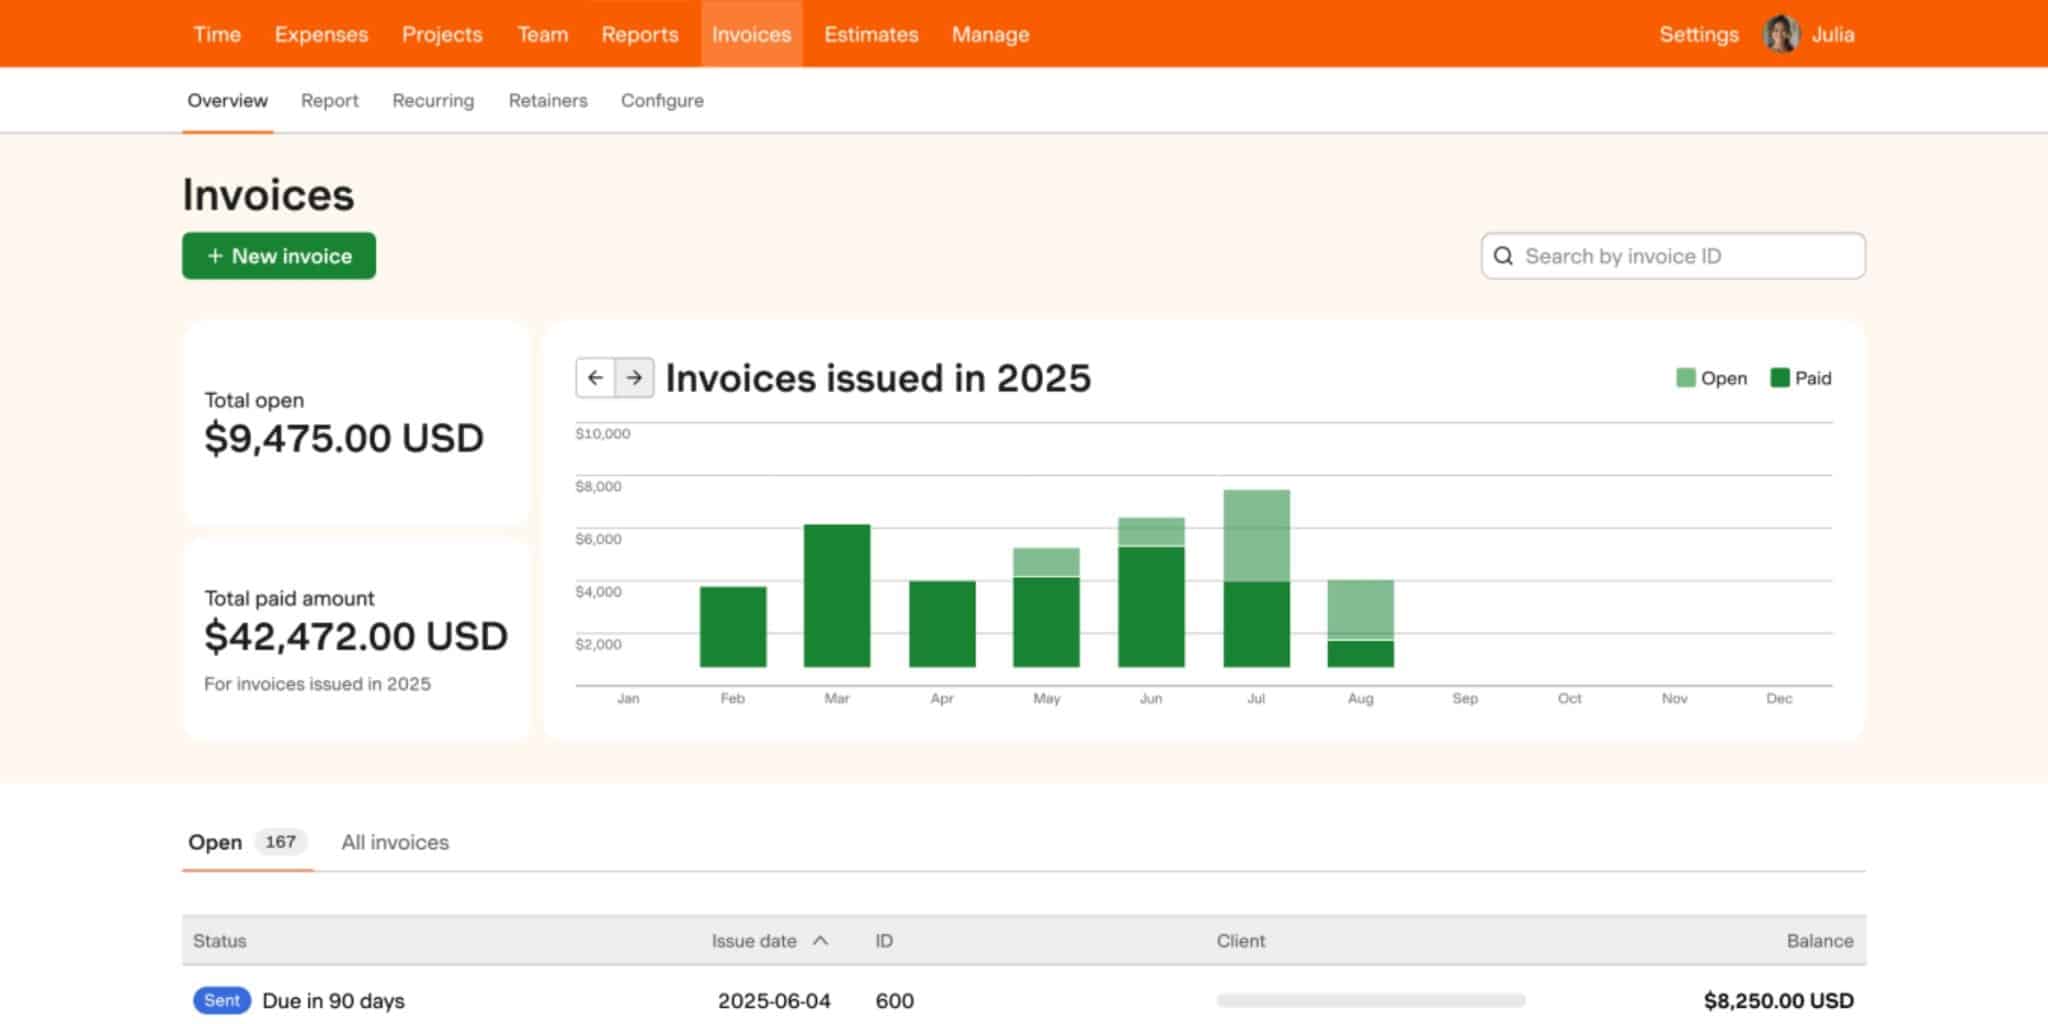Open the Retainers tab

[x=547, y=101]
